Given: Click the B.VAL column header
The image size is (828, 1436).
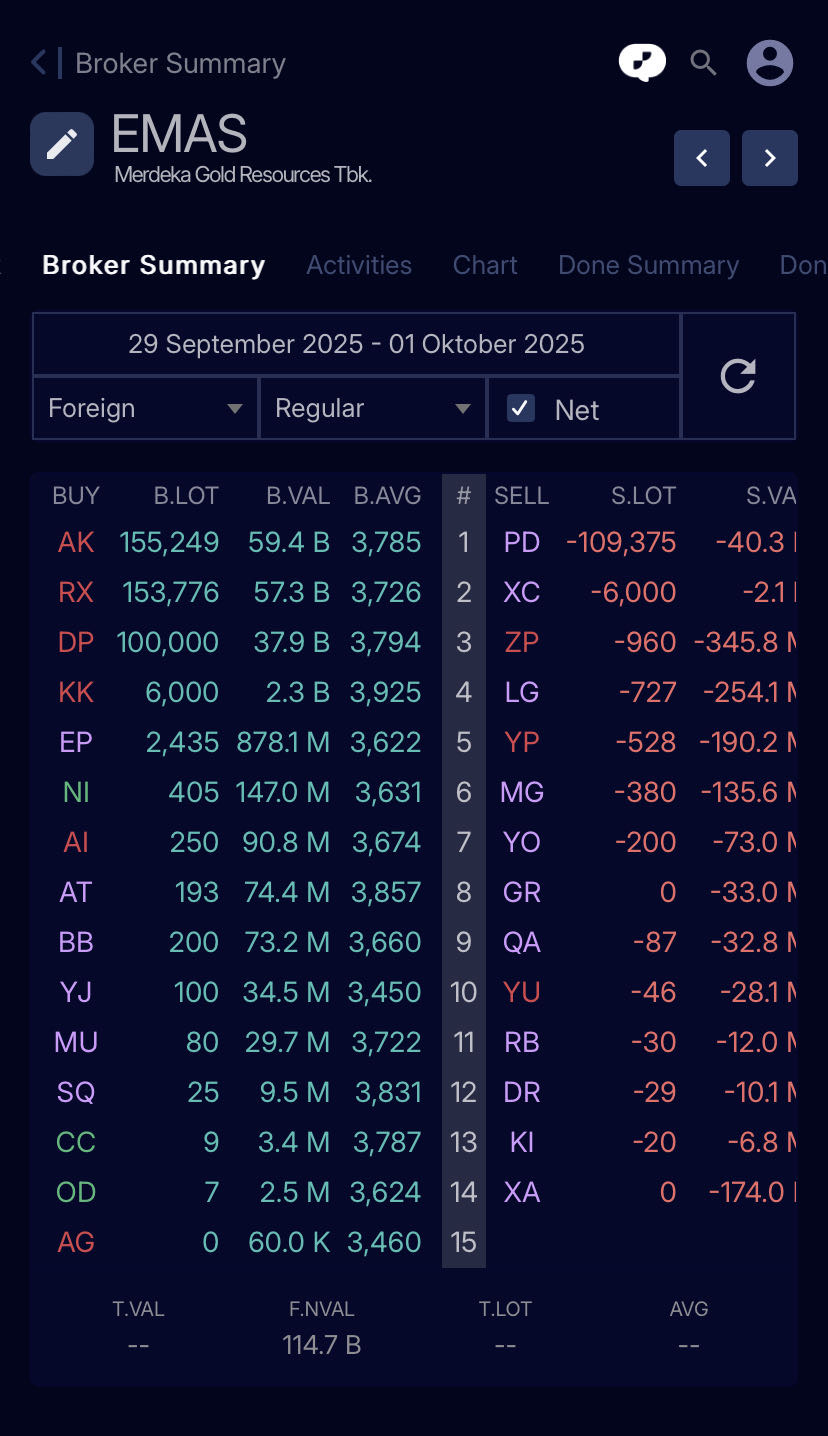Looking at the screenshot, I should [298, 495].
